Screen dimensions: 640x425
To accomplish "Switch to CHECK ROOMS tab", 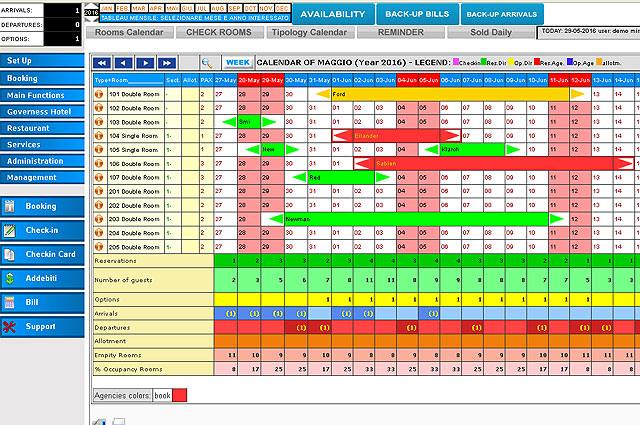I will (219, 32).
